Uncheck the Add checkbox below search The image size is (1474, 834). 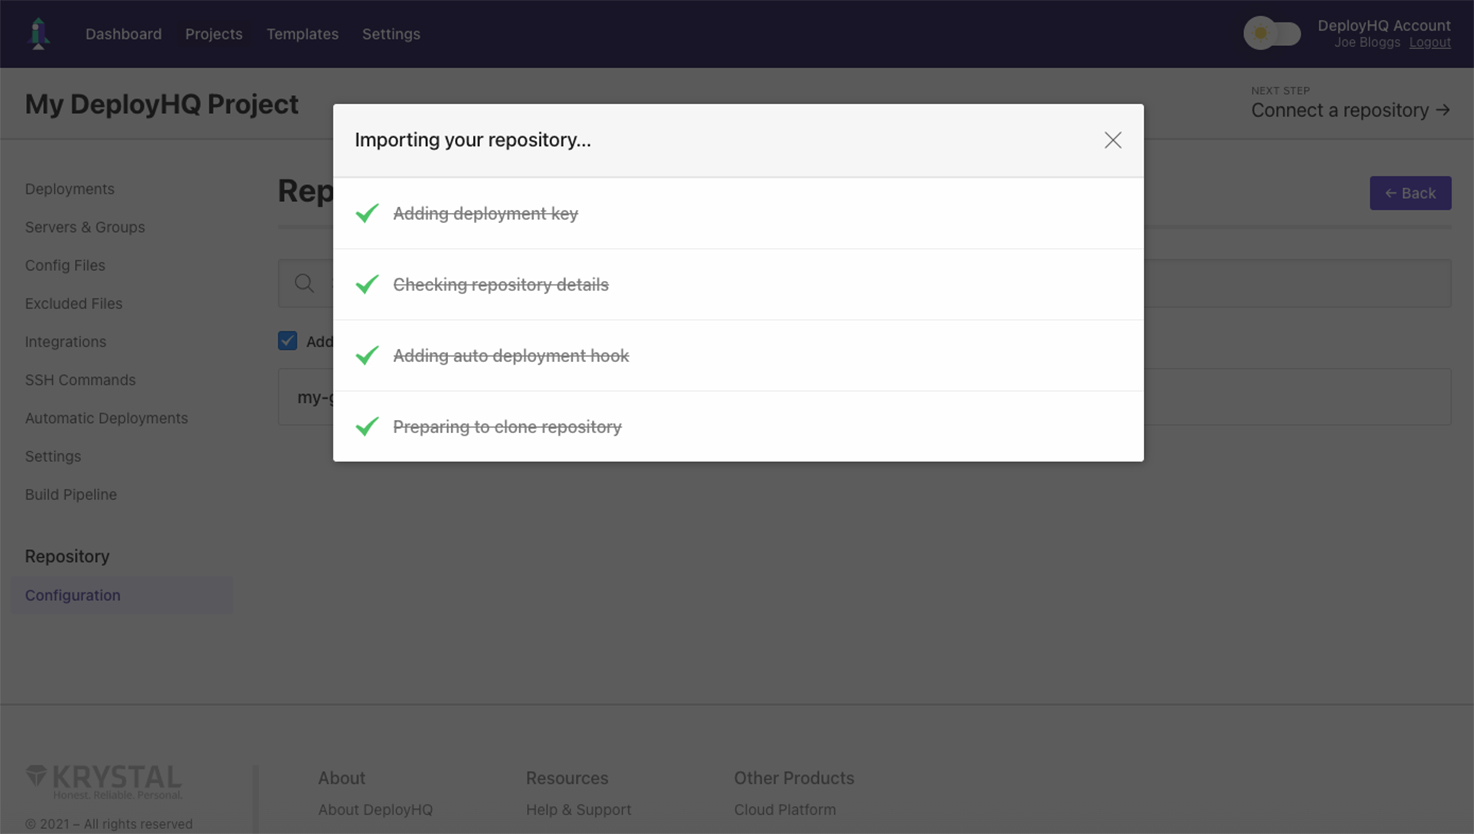(288, 341)
